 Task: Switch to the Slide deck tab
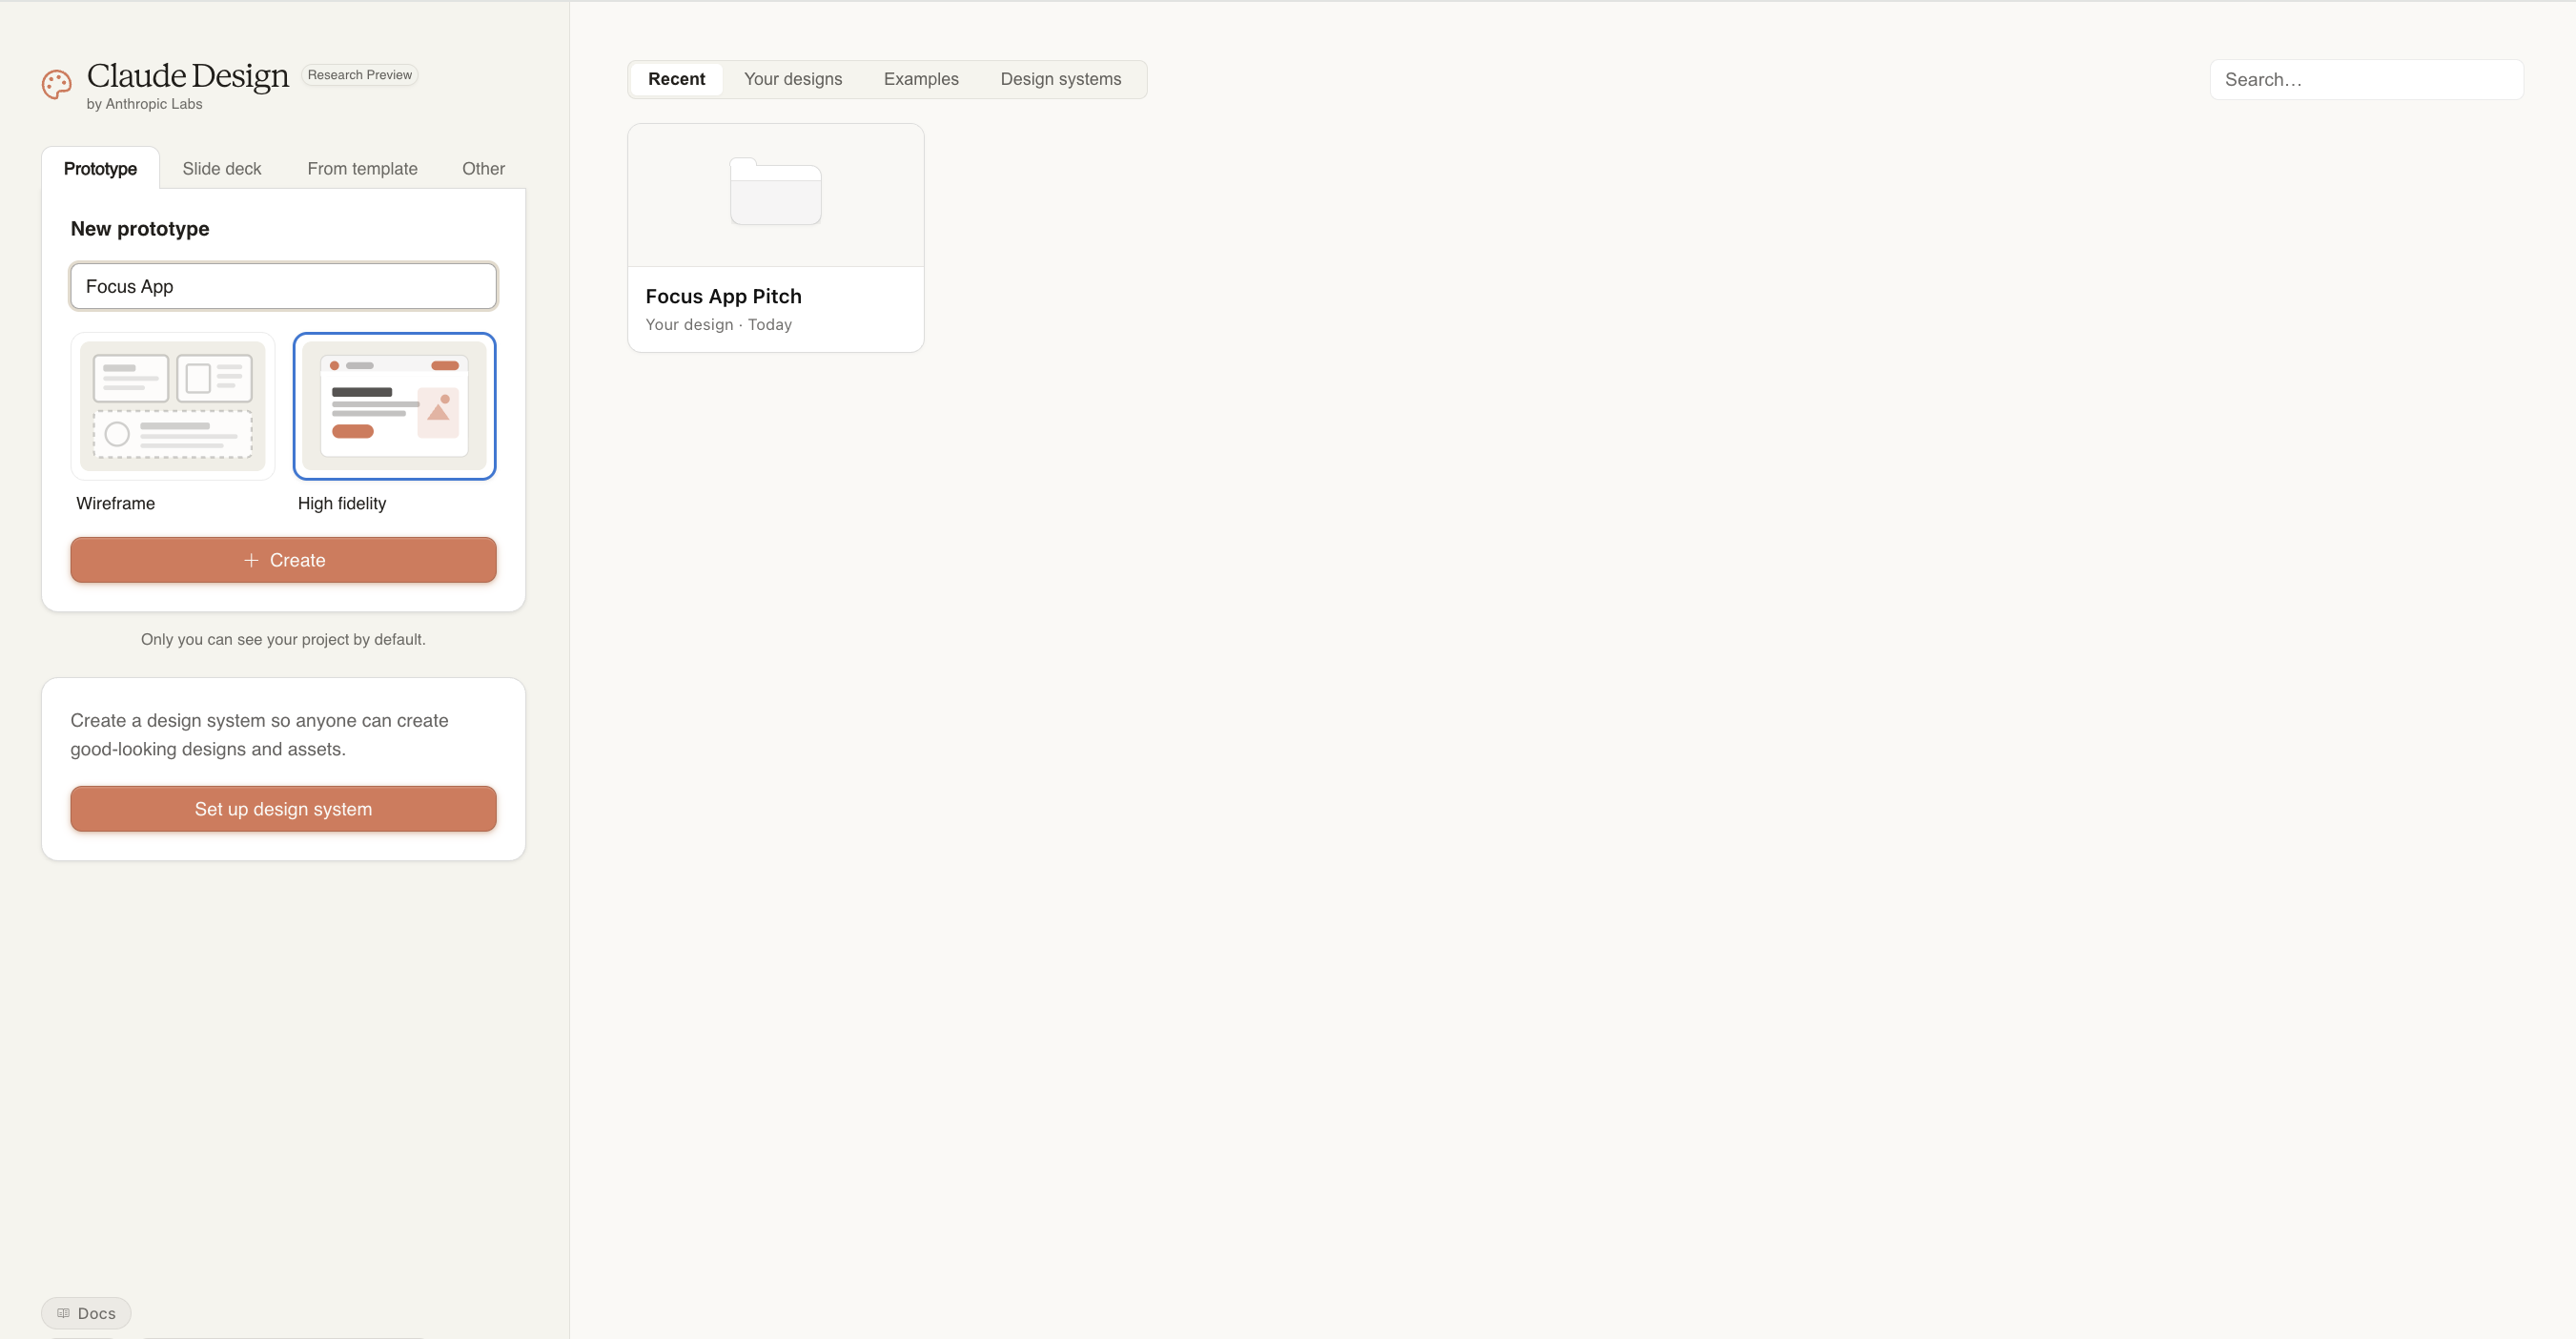click(x=221, y=168)
